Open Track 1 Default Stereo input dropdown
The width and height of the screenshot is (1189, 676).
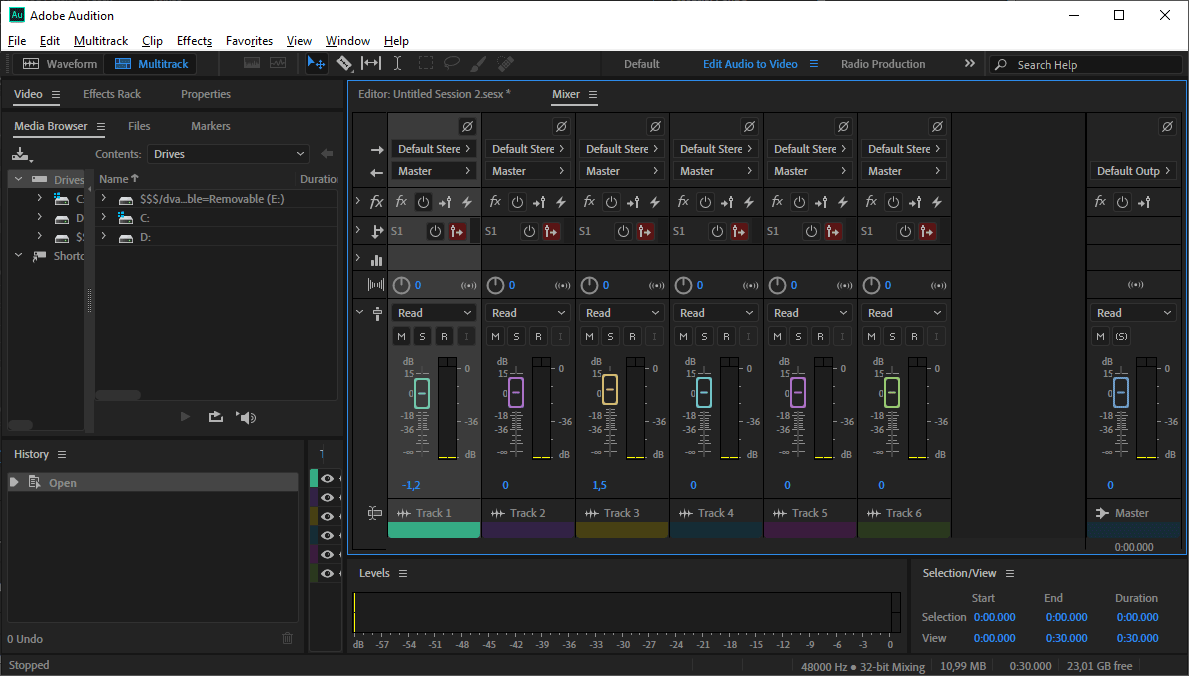434,149
